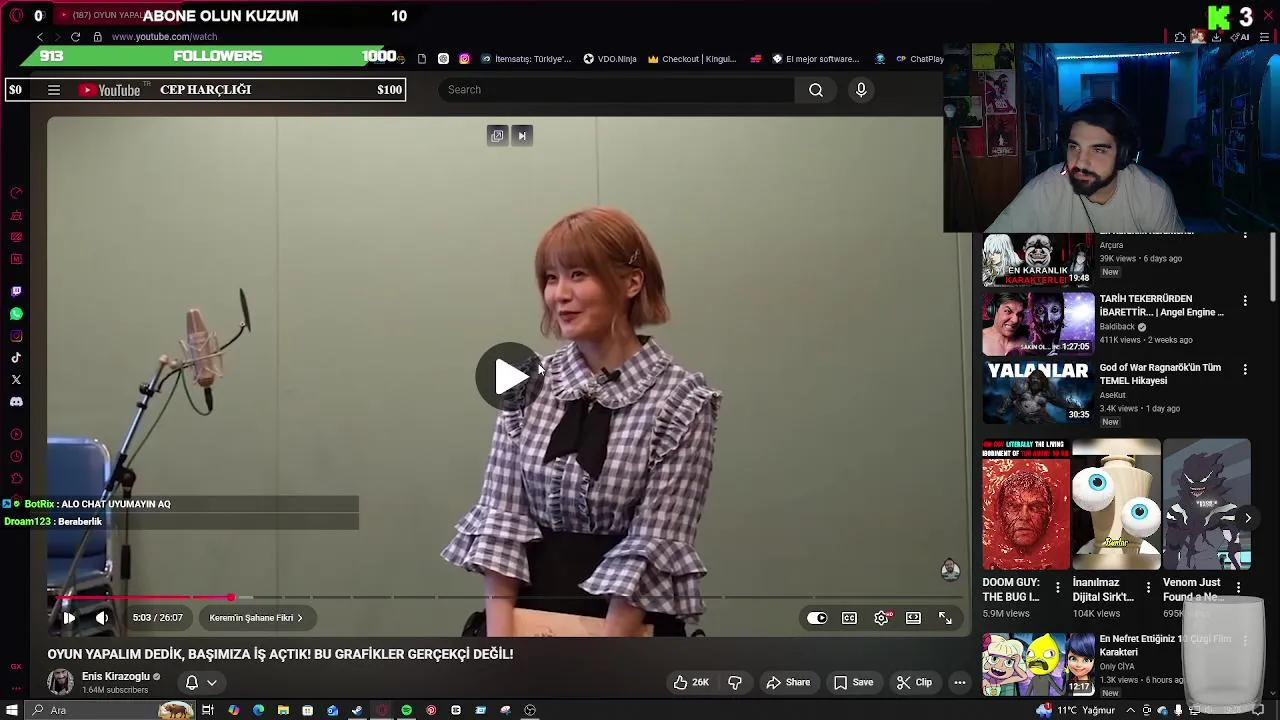Click the pop-out video icon atop player

[x=497, y=136]
